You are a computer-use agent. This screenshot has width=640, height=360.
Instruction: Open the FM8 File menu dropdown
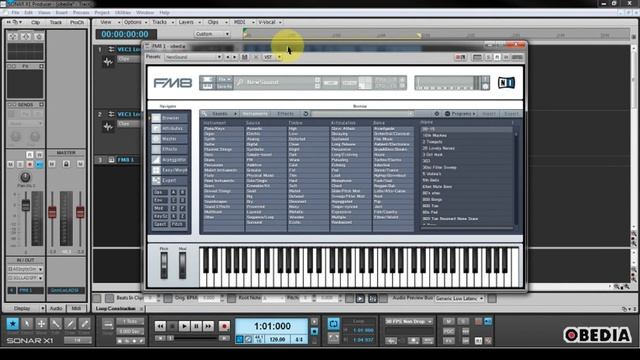point(224,79)
